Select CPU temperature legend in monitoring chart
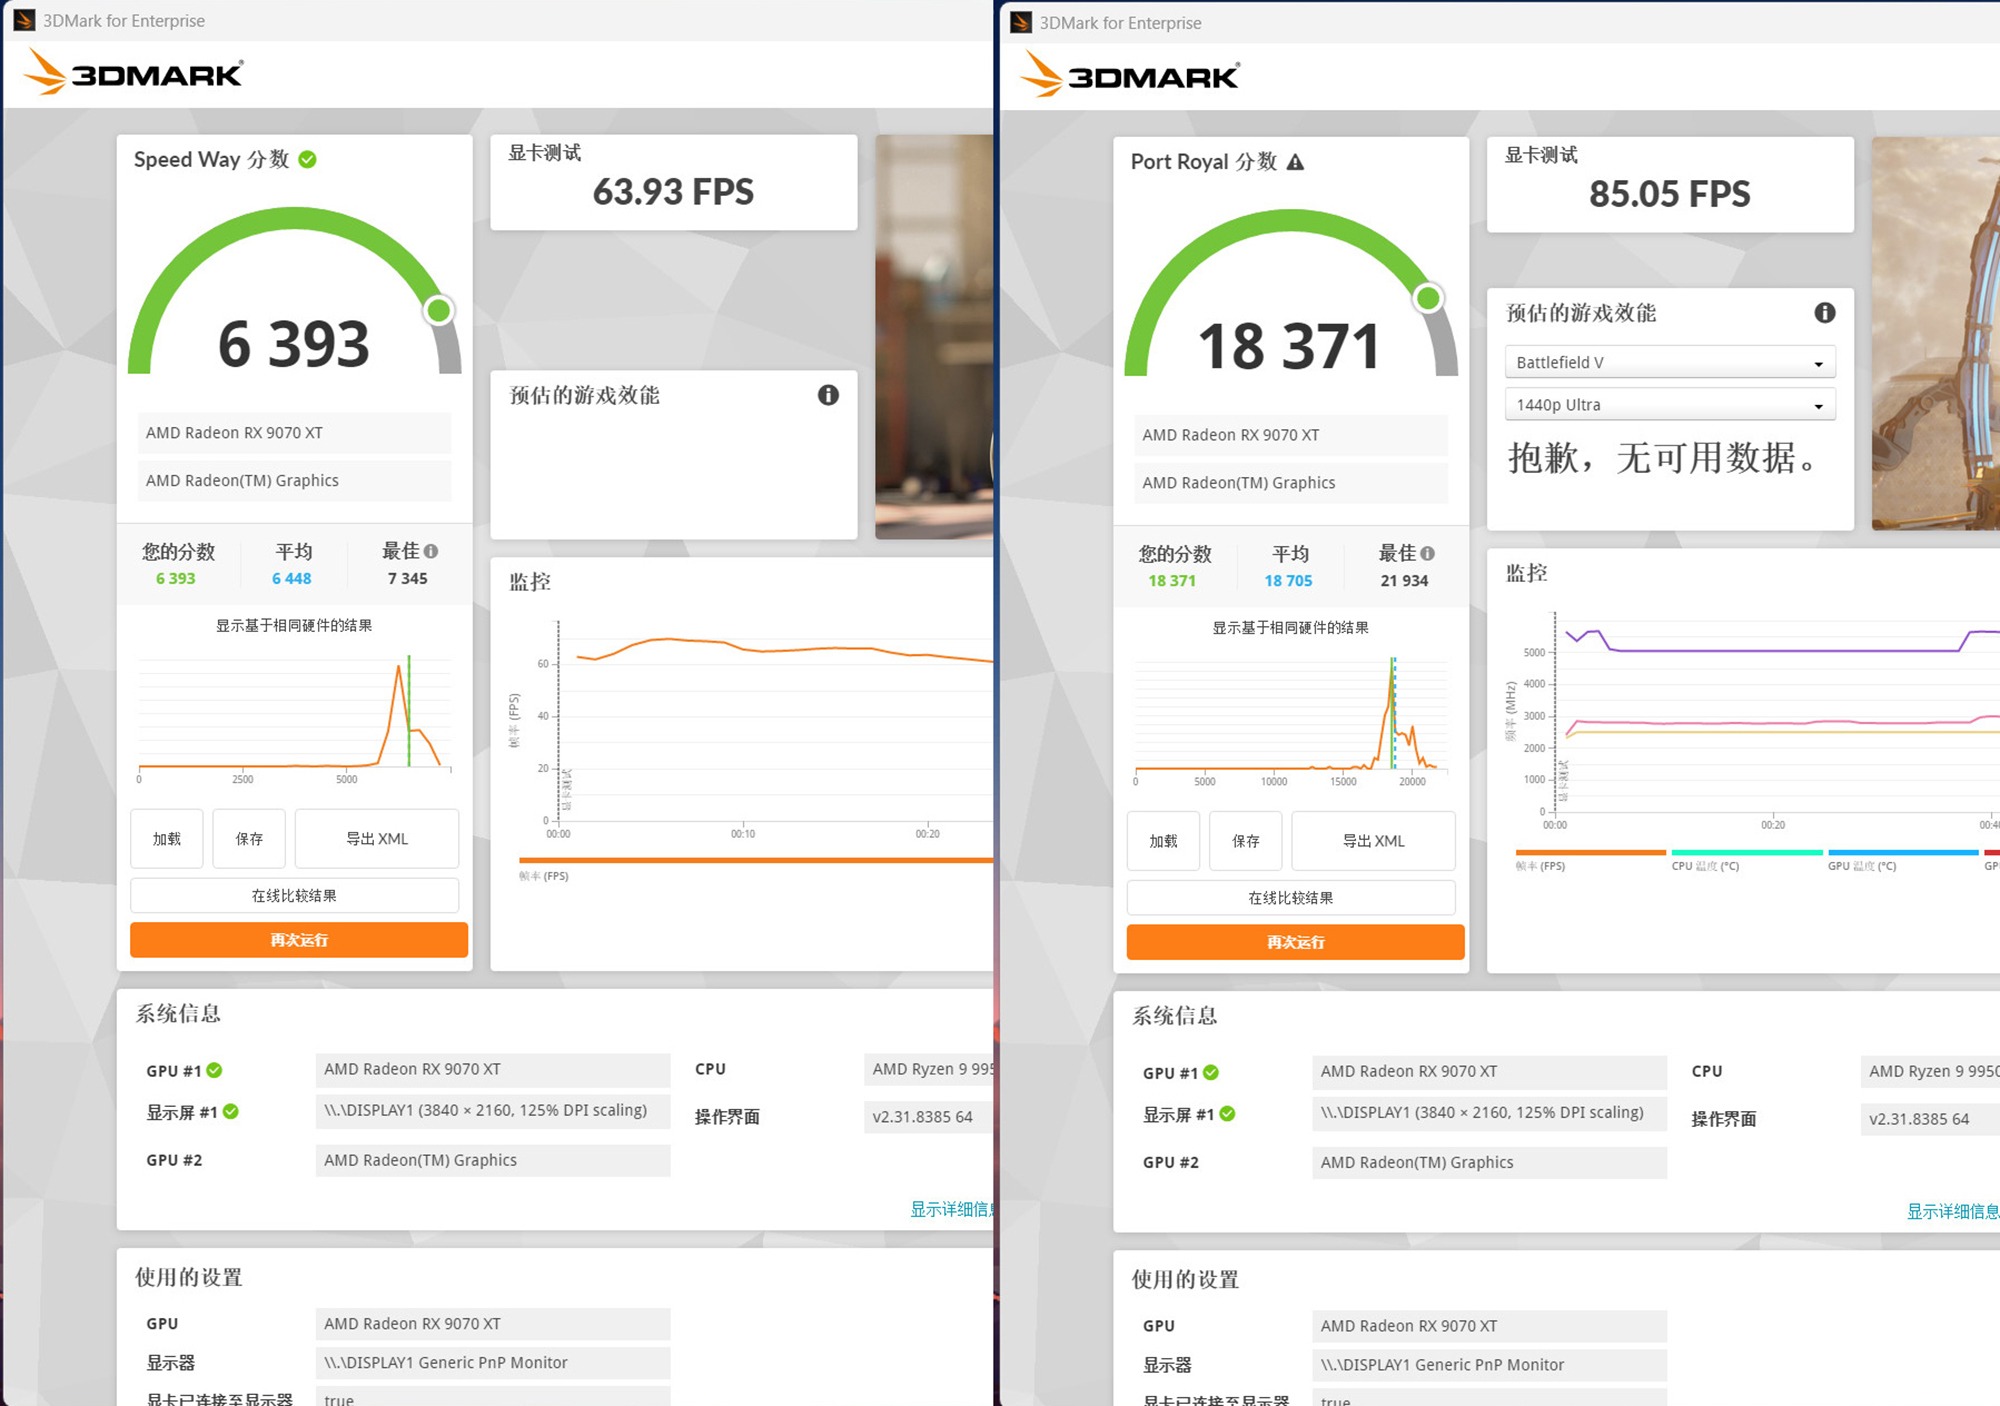2000x1406 pixels. [x=1746, y=858]
